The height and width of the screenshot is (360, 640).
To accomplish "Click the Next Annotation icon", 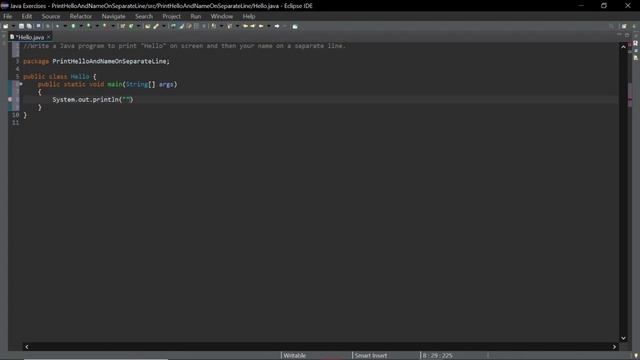I will click(x=214, y=26).
